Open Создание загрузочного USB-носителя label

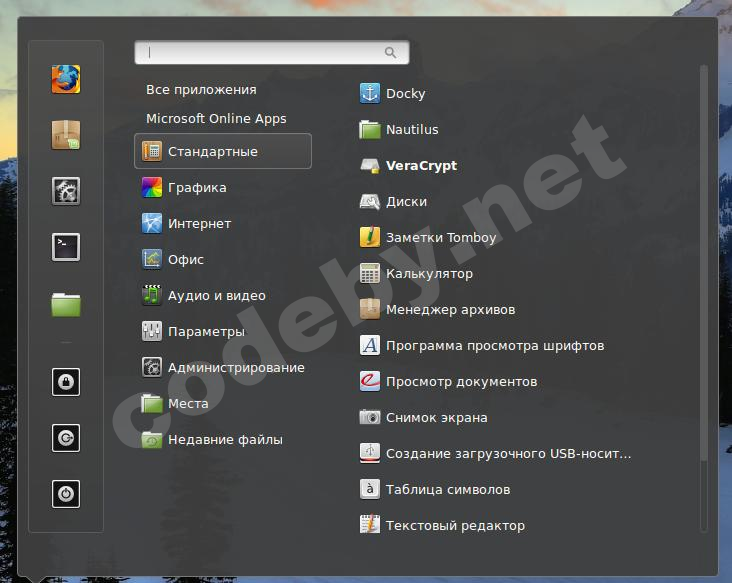[508, 454]
